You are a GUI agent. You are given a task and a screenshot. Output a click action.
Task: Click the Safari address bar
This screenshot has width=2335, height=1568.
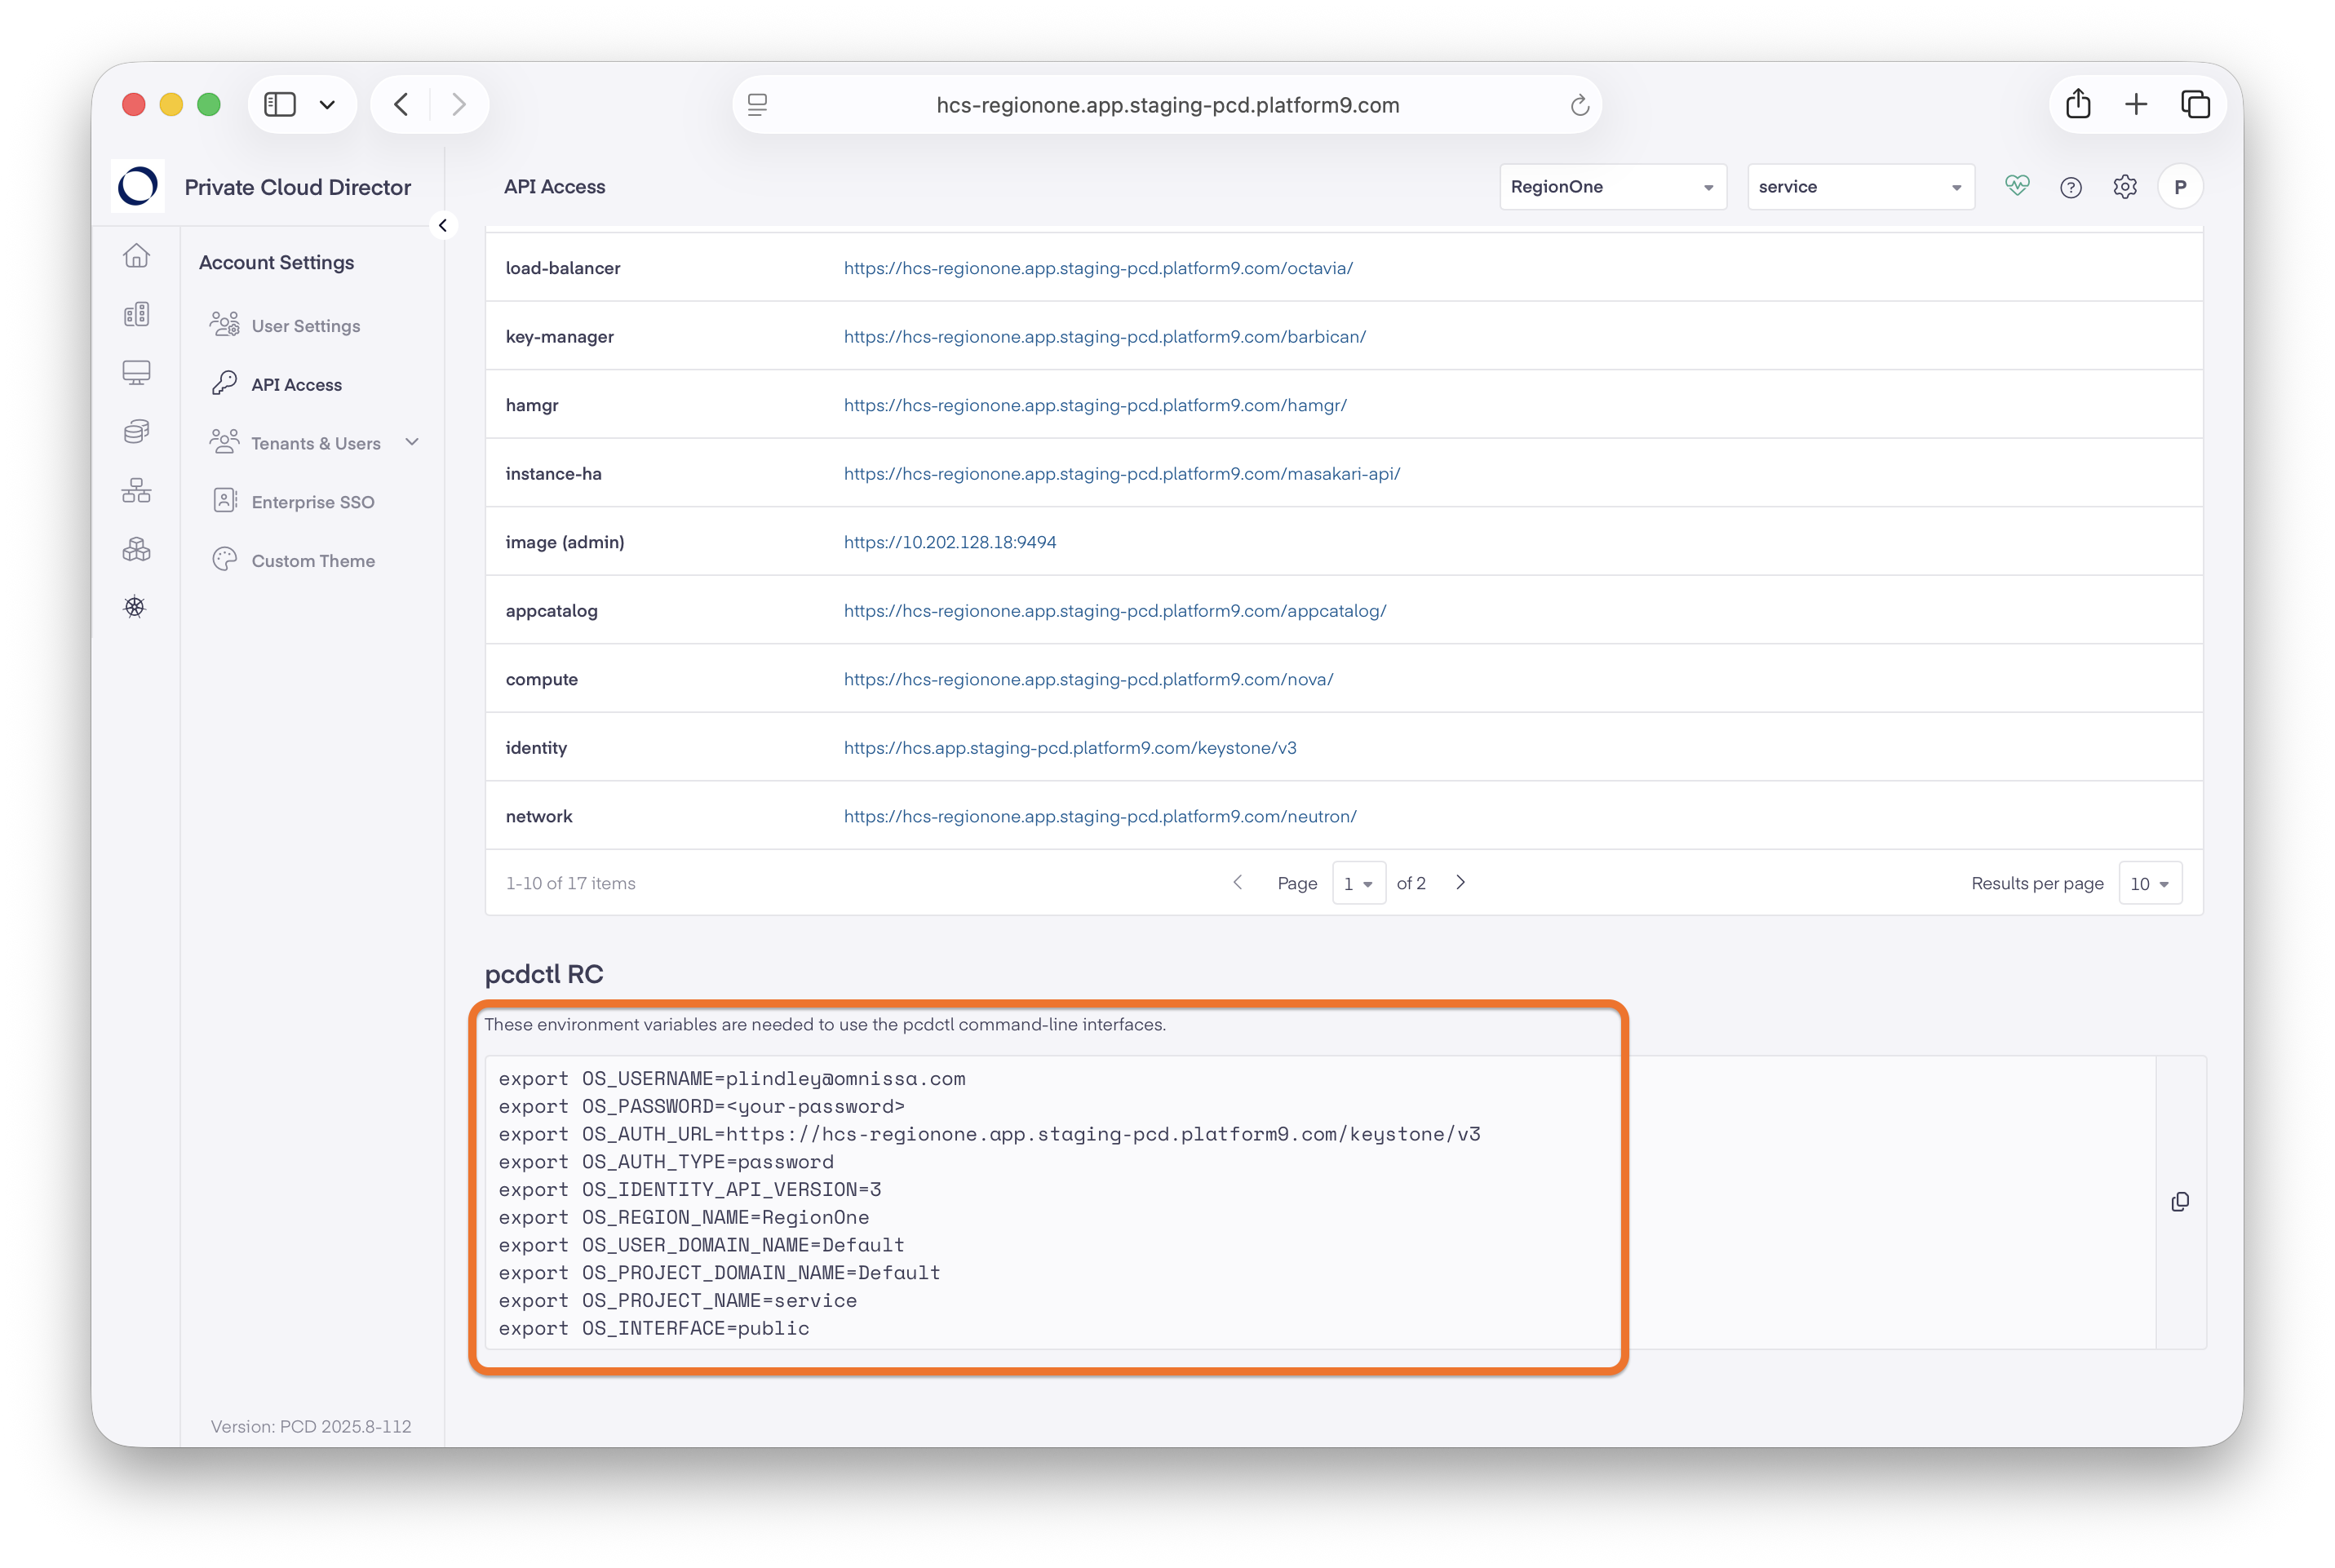click(1167, 105)
